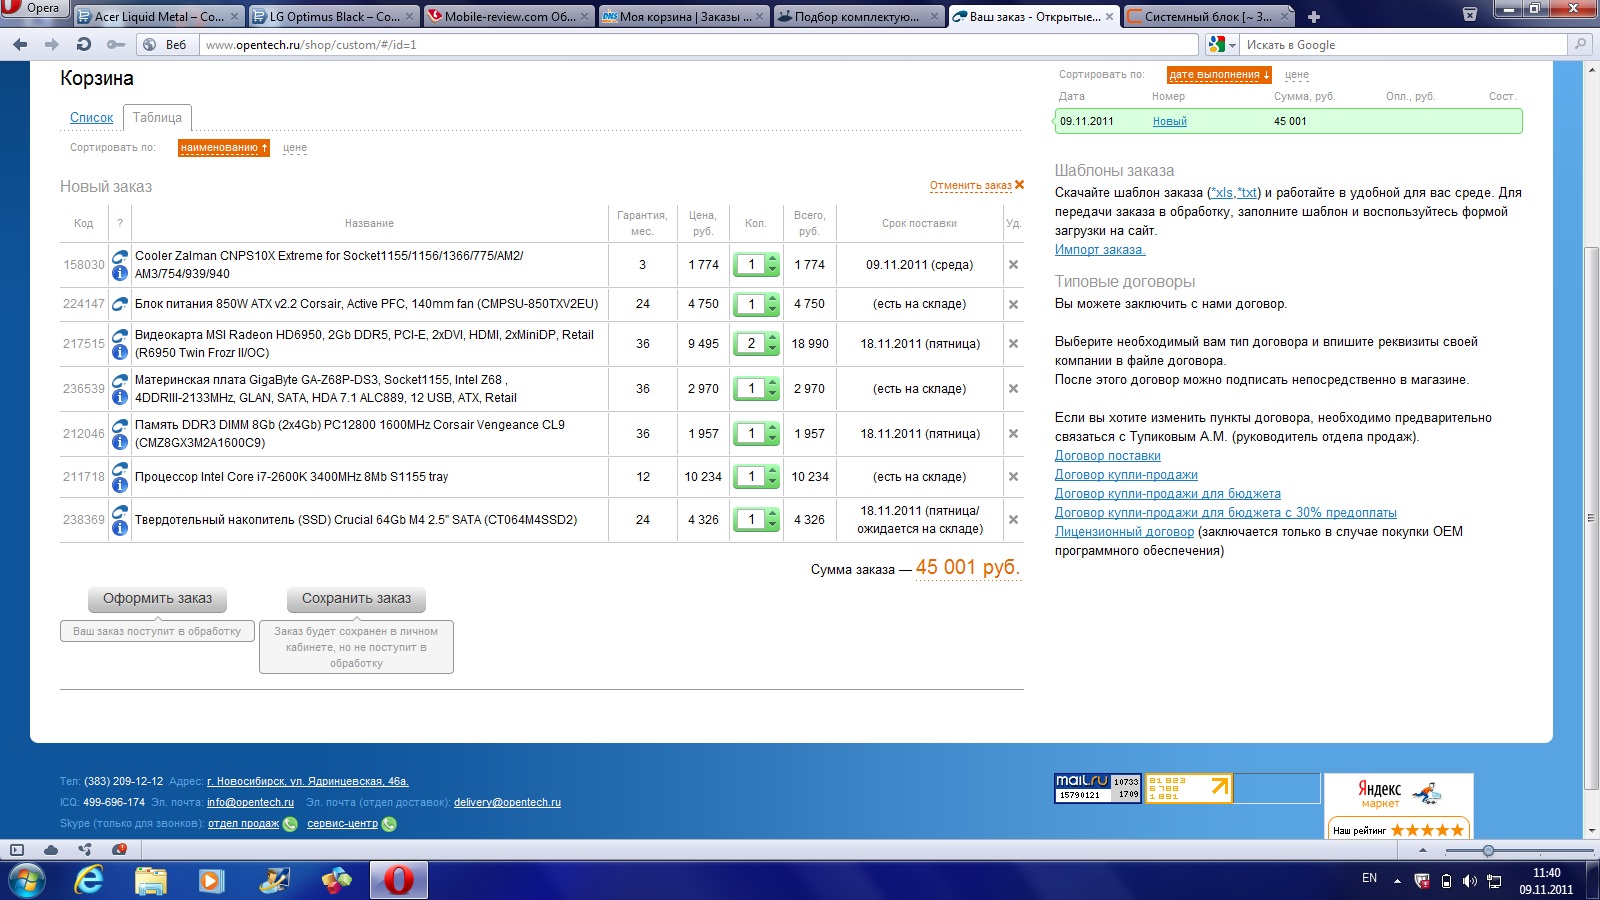Click the address bar URL field
This screenshot has width=1600, height=900.
[x=698, y=45]
